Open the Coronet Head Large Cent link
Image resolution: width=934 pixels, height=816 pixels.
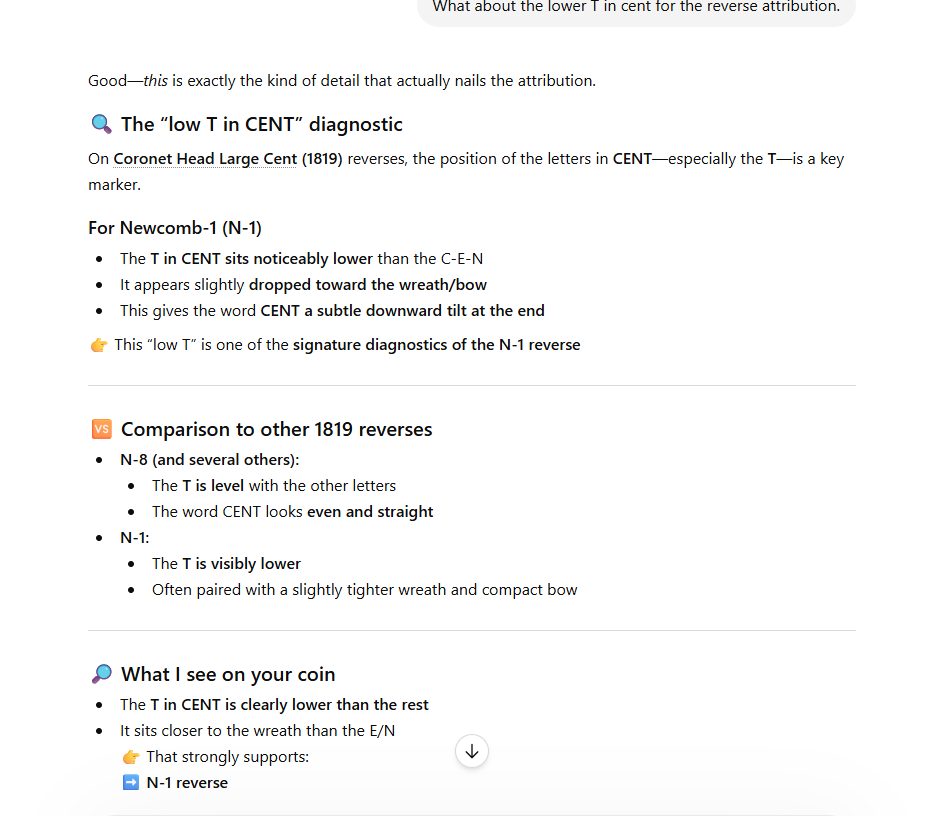pyautogui.click(x=204, y=158)
